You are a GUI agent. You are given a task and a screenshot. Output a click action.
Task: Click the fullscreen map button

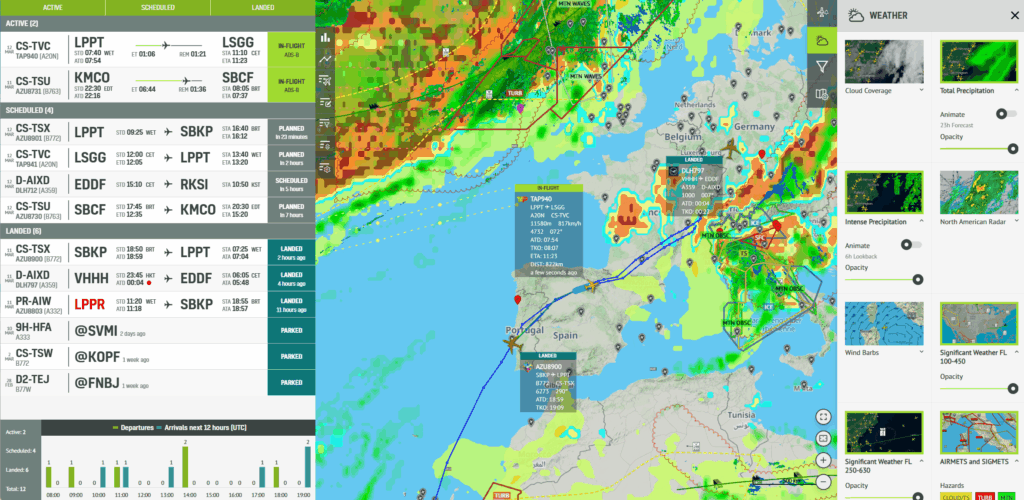(x=823, y=416)
